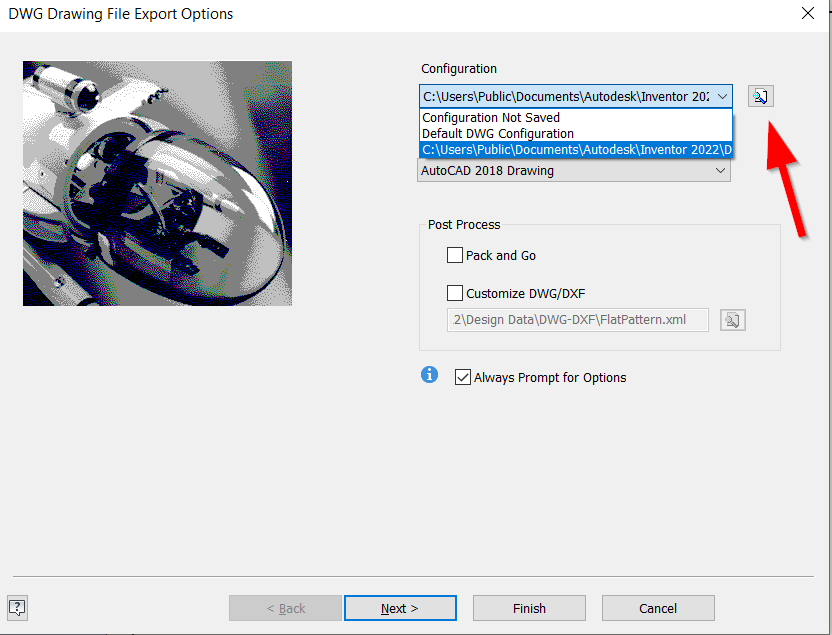The image size is (832, 635).
Task: Click the blue information icon
Action: click(x=429, y=375)
